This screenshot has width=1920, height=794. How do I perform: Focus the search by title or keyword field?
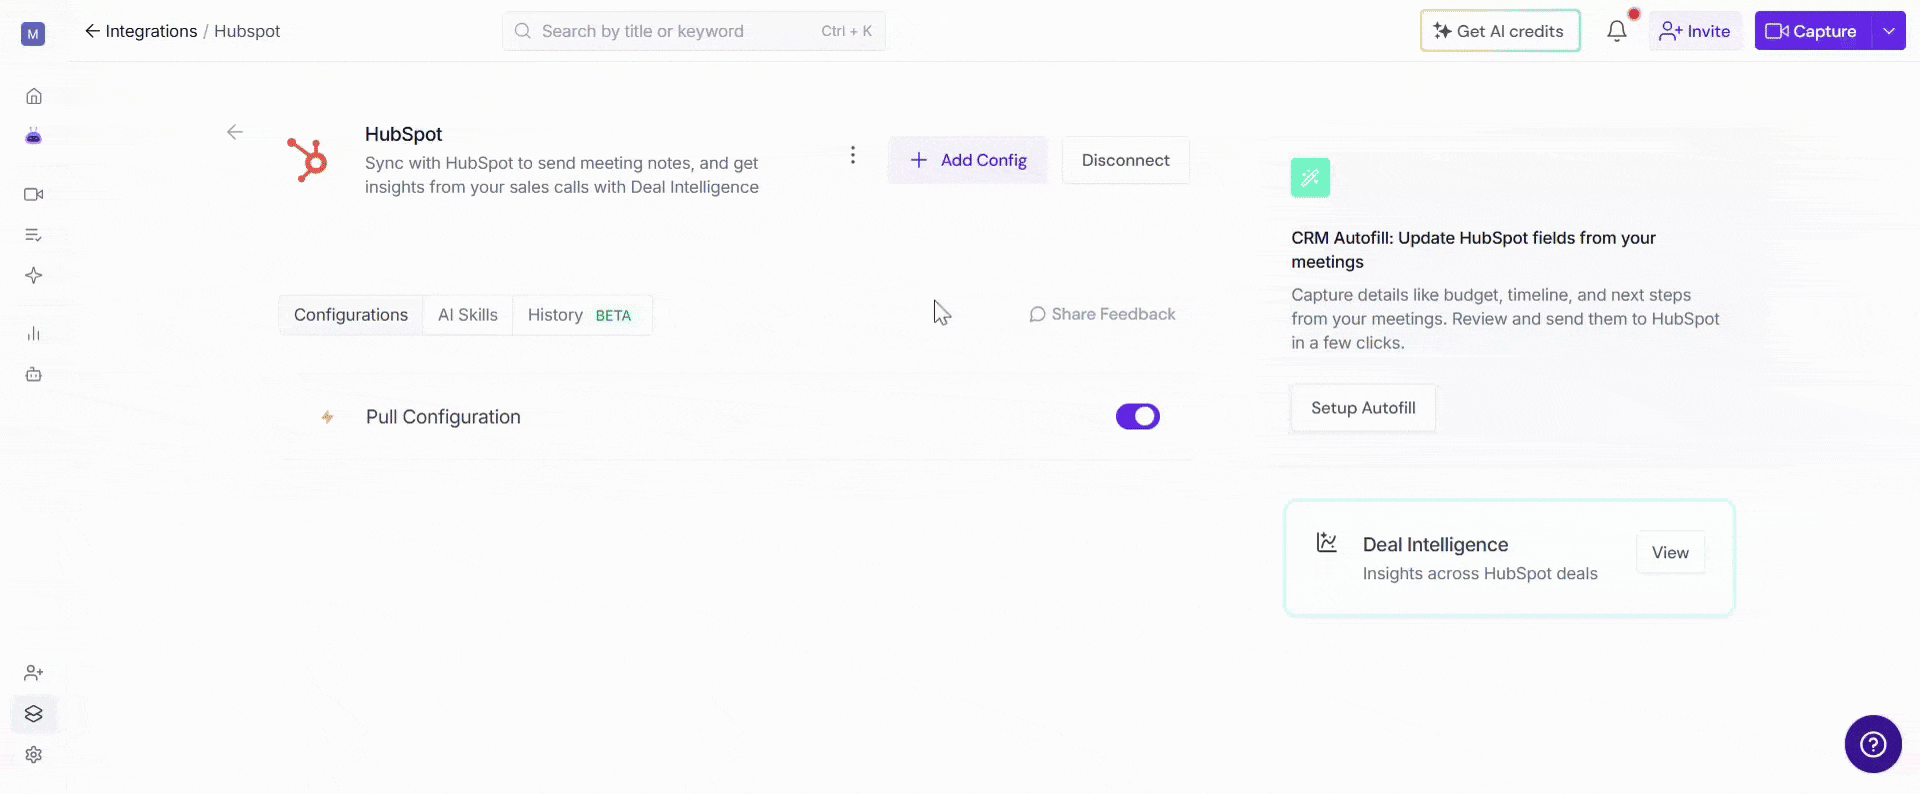[694, 31]
